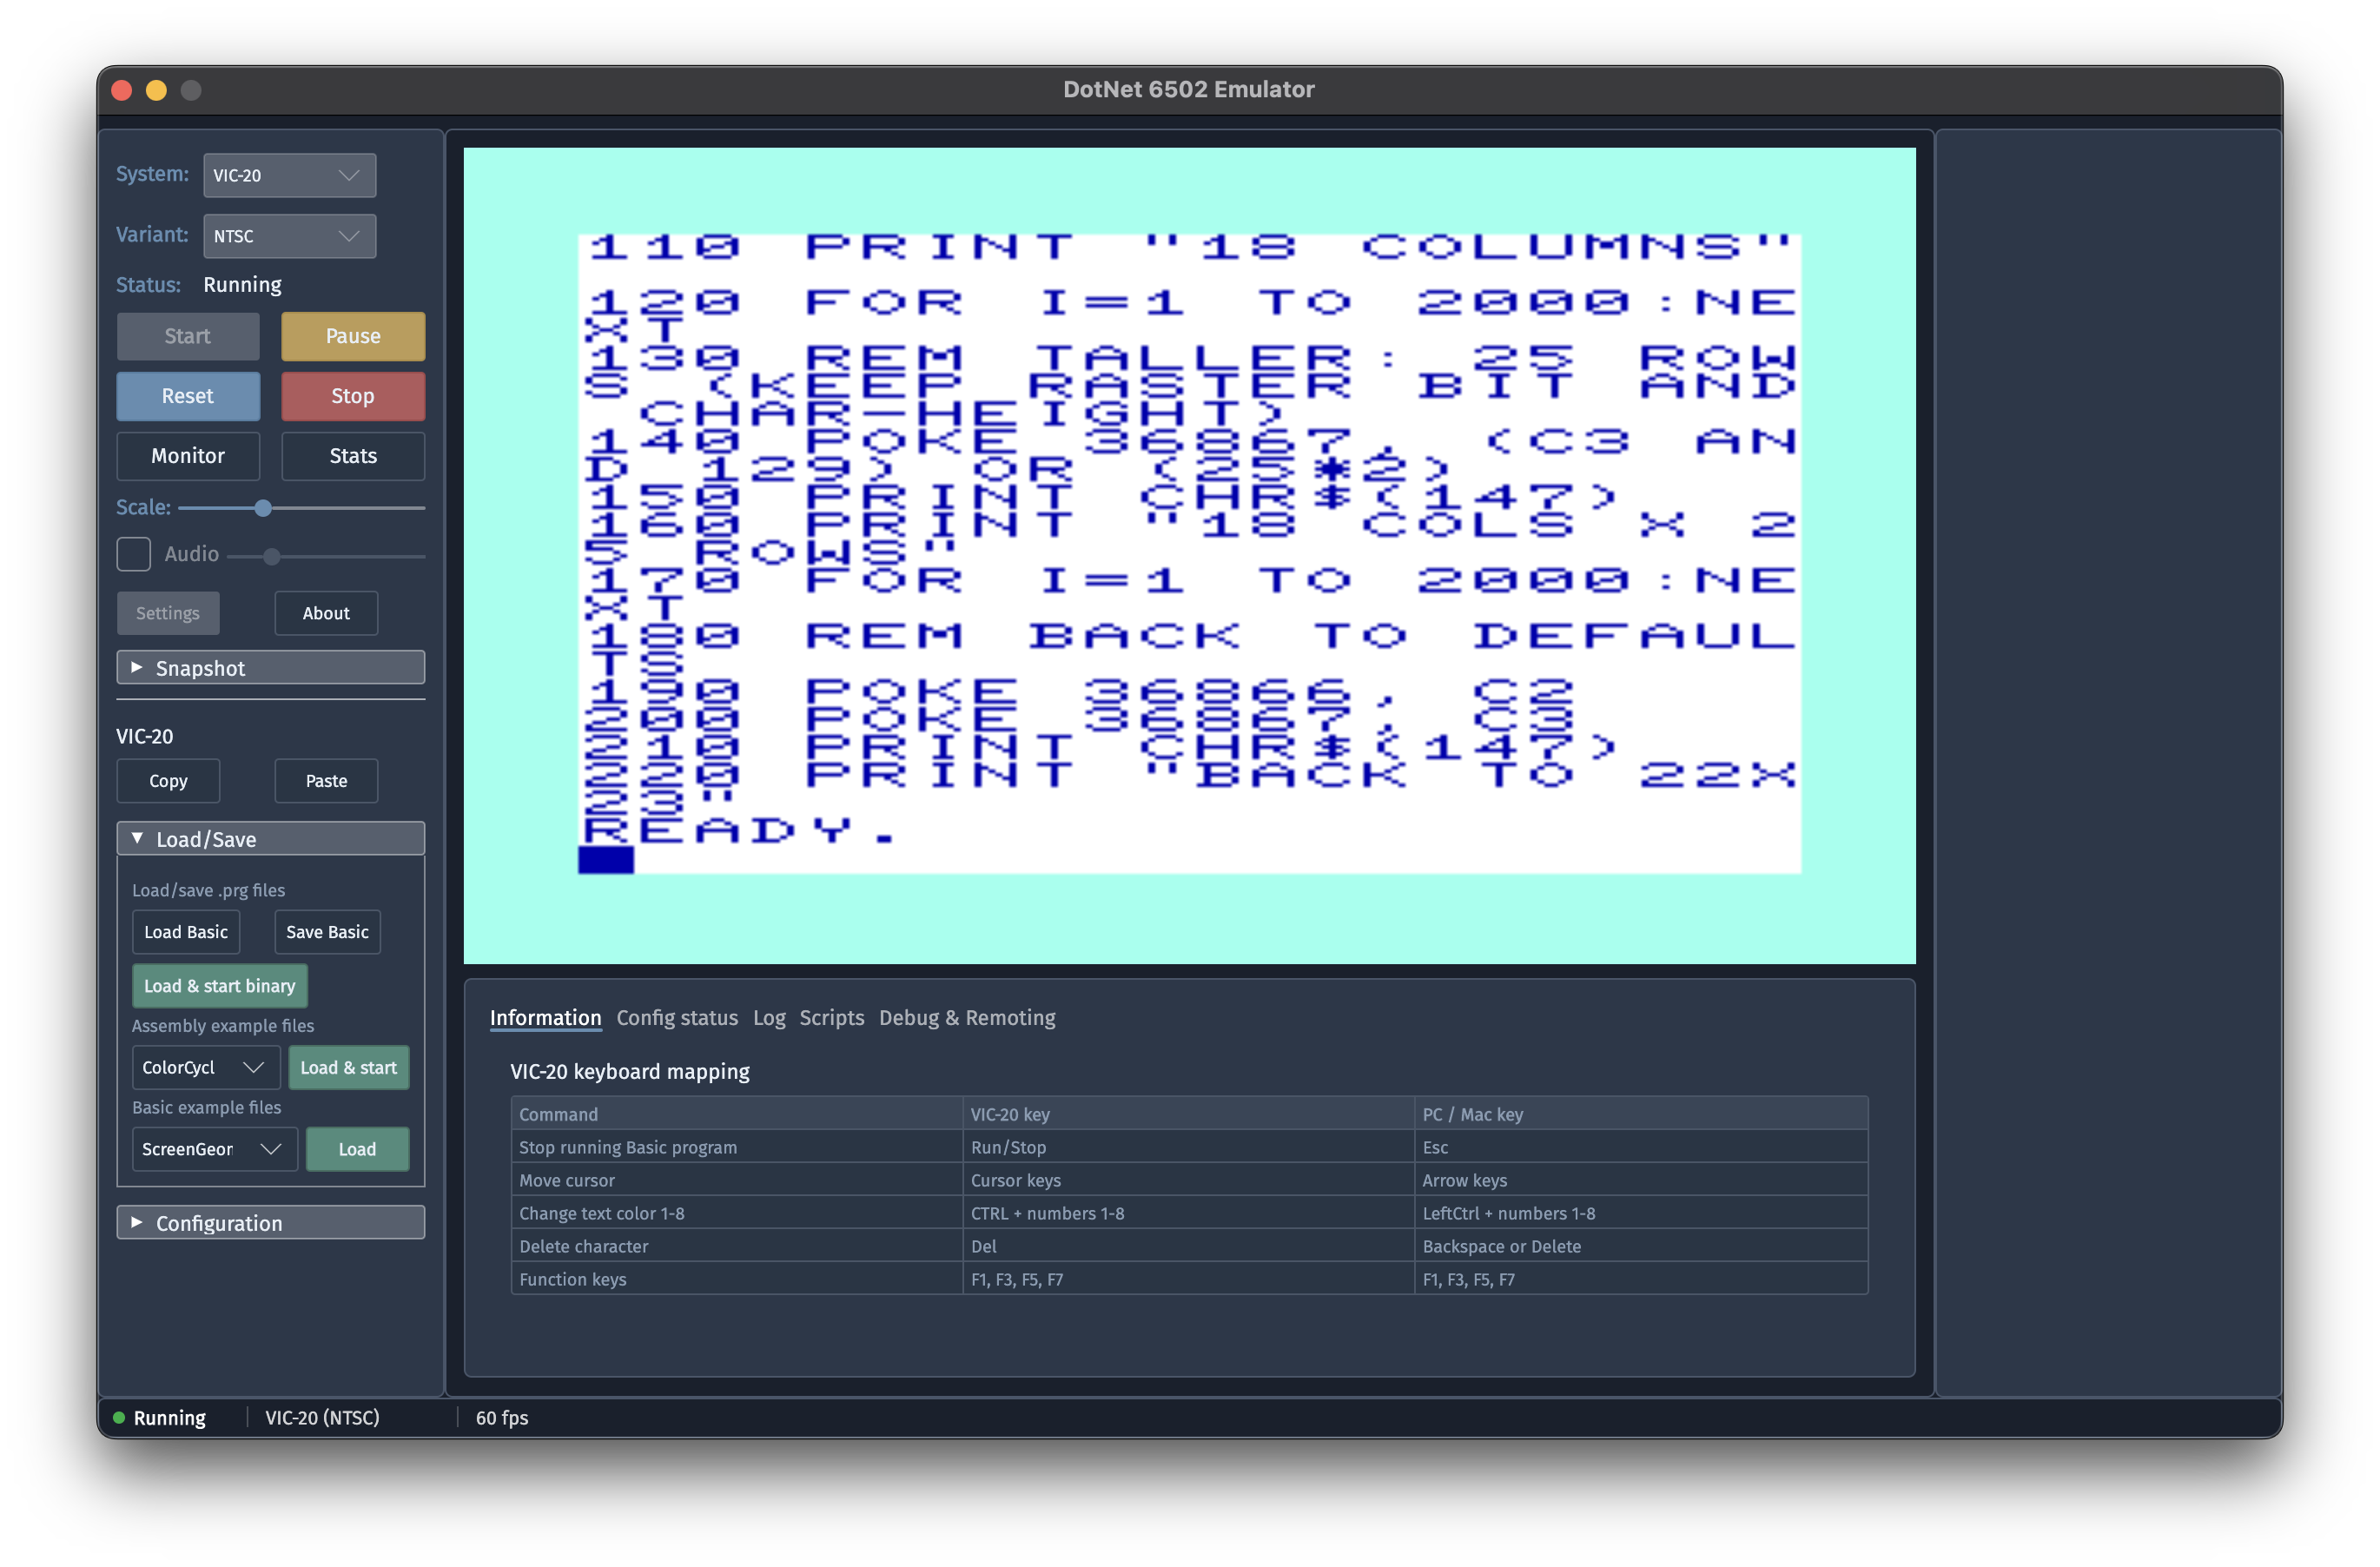The height and width of the screenshot is (1567, 2380).
Task: Paste text into VIC-20
Action: coord(326,781)
